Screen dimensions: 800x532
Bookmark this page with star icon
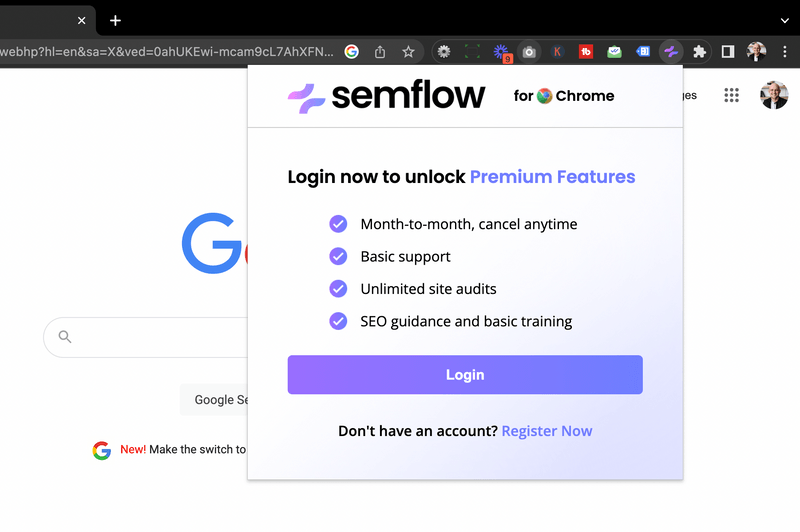point(408,52)
